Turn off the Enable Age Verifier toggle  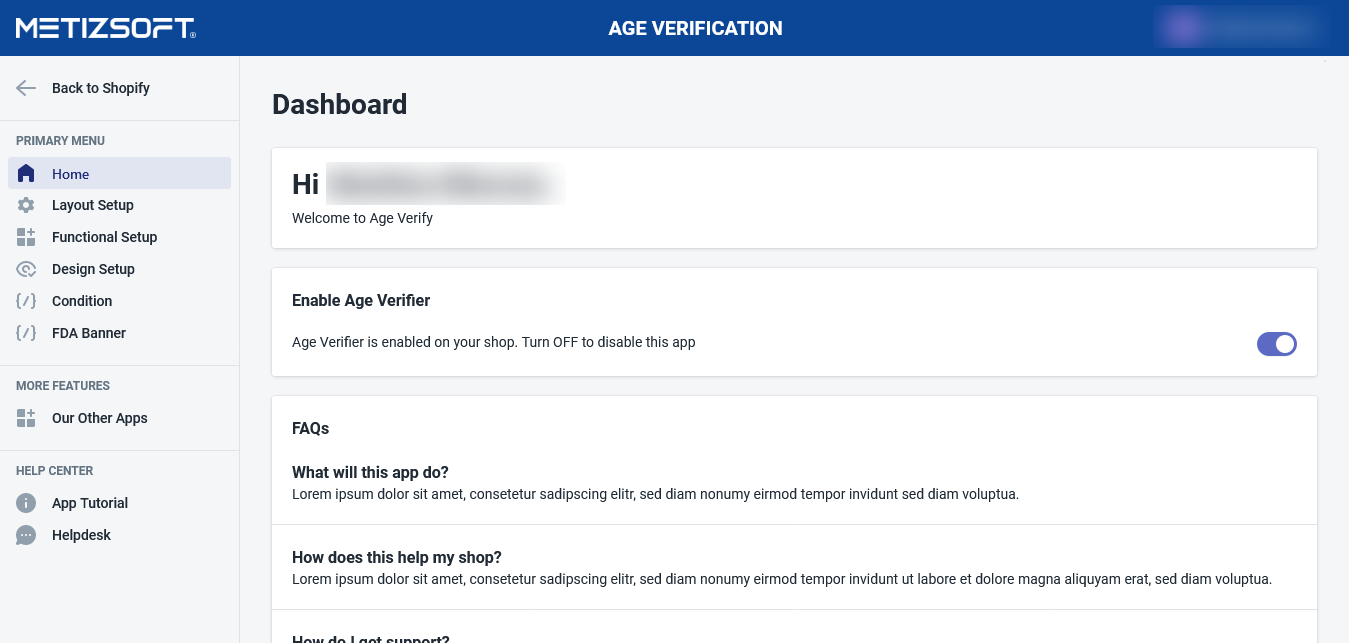(1276, 344)
